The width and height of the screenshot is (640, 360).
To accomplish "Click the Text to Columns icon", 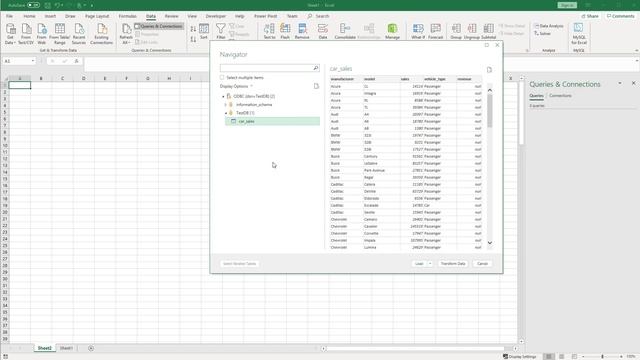I will (x=269, y=29).
